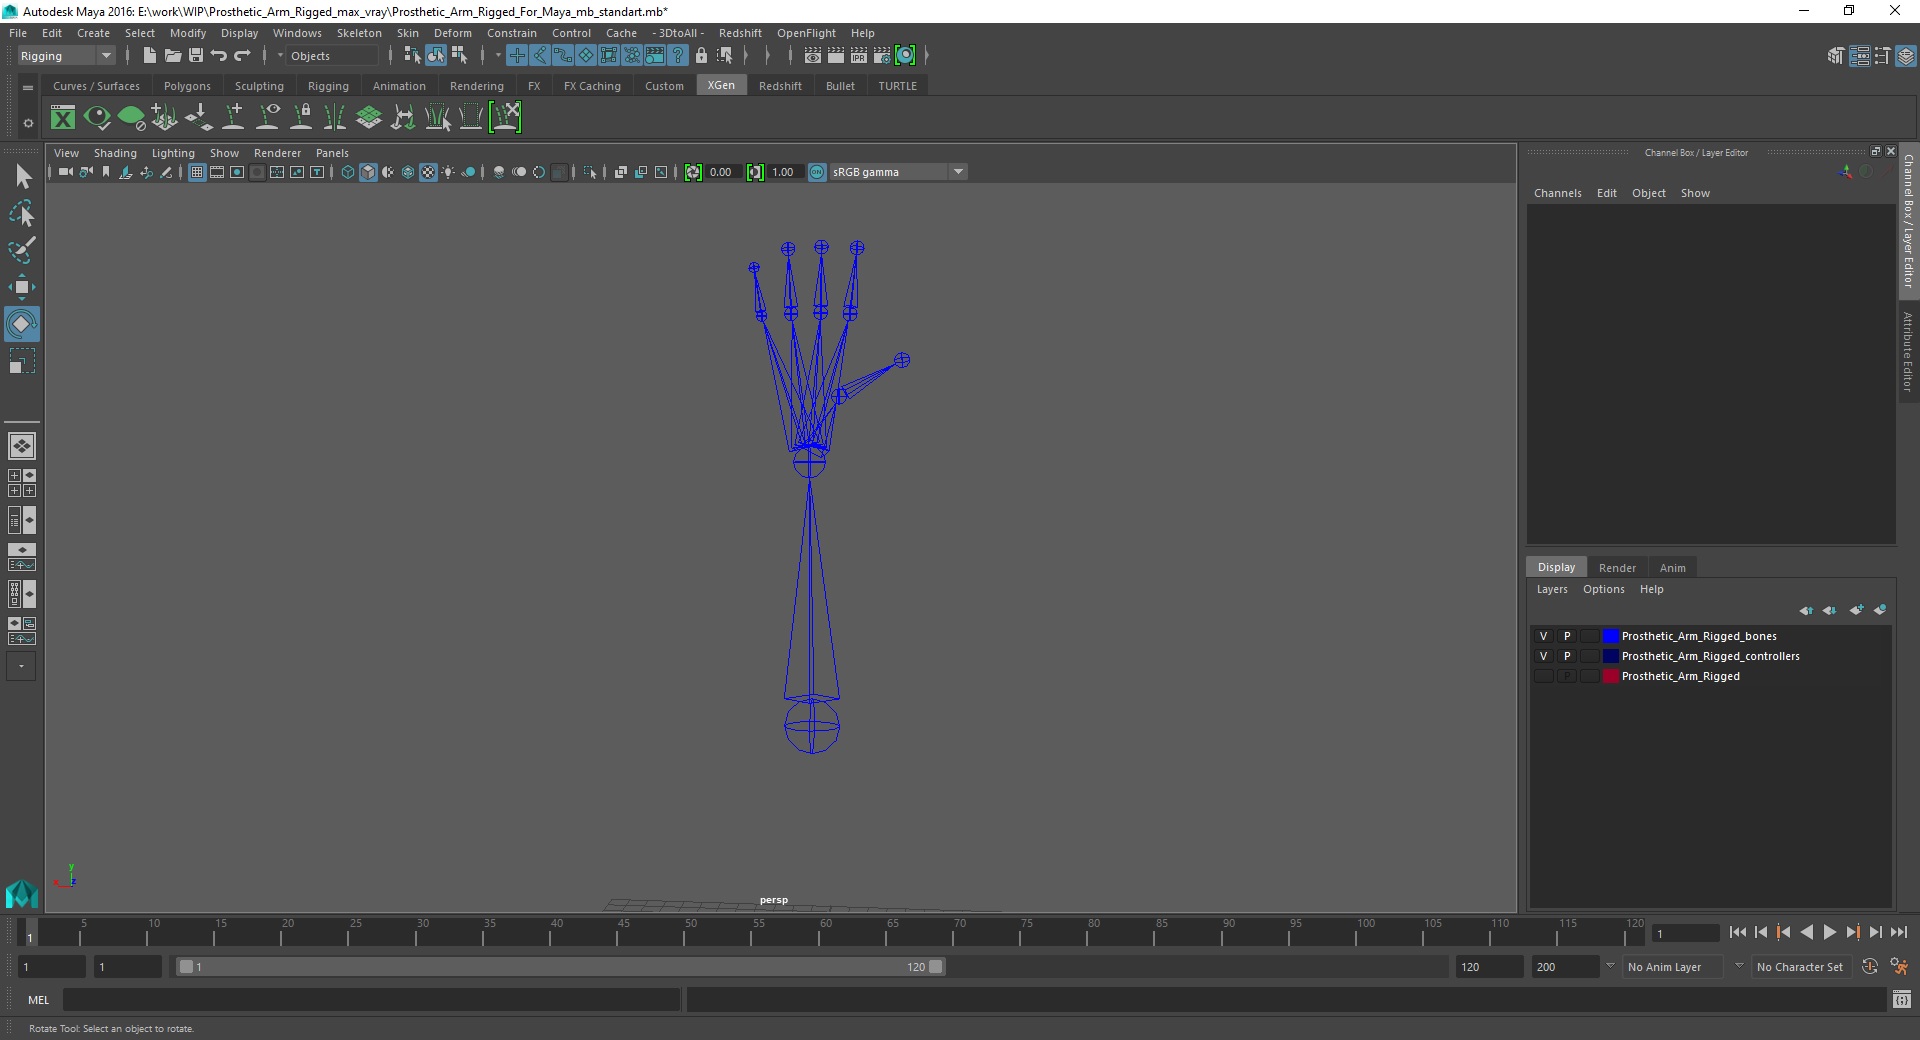Open the Attribute Editor side tab
This screenshot has width=1920, height=1040.
[1908, 351]
